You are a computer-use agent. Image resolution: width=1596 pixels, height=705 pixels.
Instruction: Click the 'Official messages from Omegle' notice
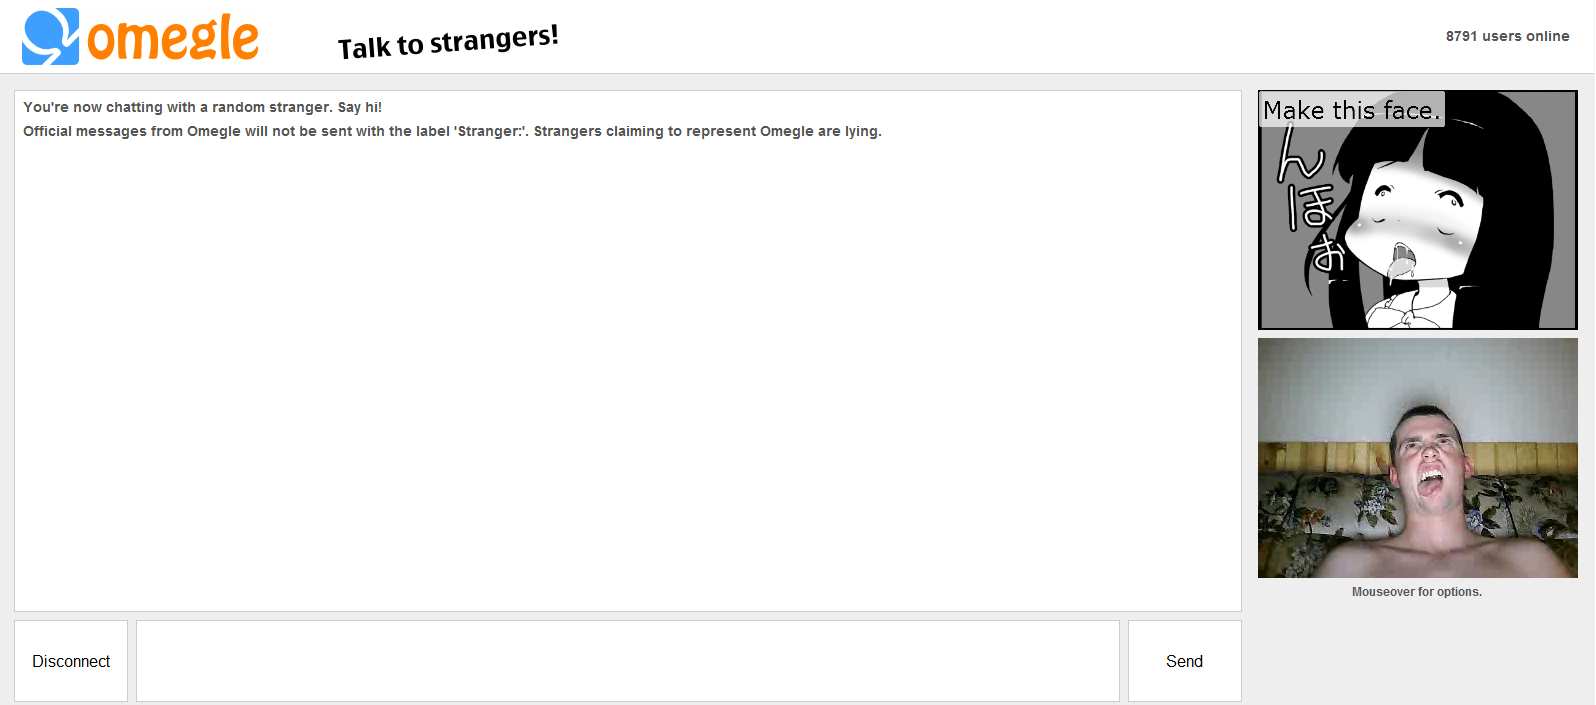pos(452,131)
